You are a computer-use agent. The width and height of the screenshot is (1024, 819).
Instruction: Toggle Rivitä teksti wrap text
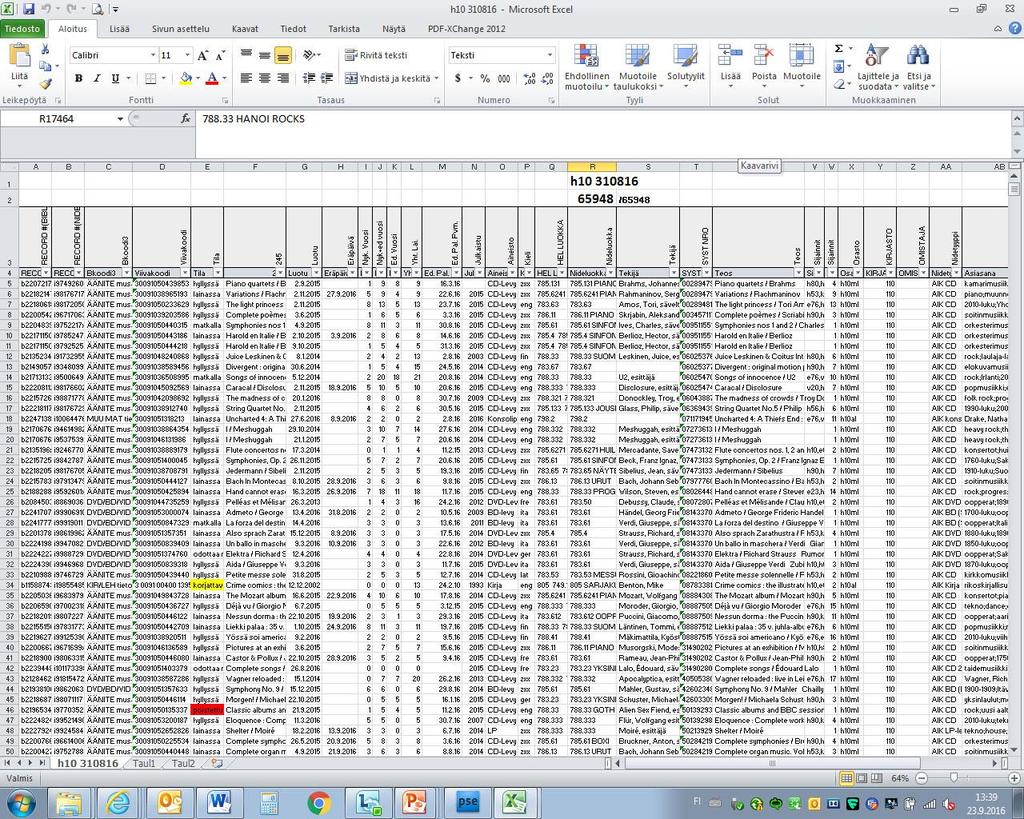[x=376, y=56]
